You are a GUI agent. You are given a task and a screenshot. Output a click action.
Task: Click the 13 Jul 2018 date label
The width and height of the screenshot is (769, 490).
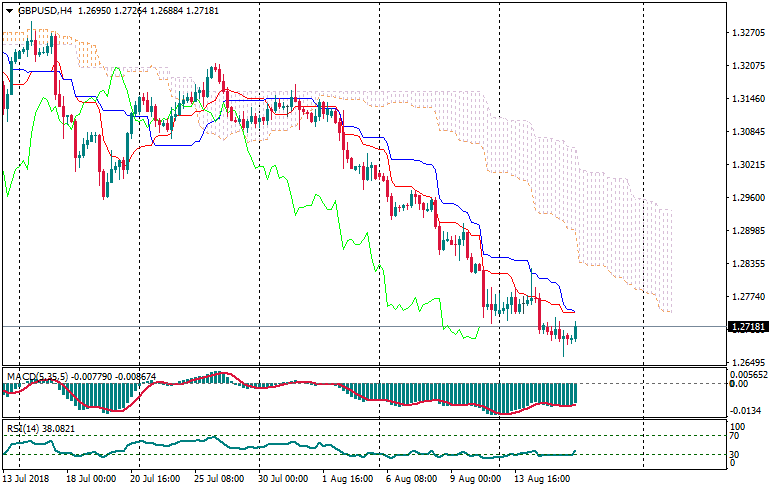coord(27,479)
